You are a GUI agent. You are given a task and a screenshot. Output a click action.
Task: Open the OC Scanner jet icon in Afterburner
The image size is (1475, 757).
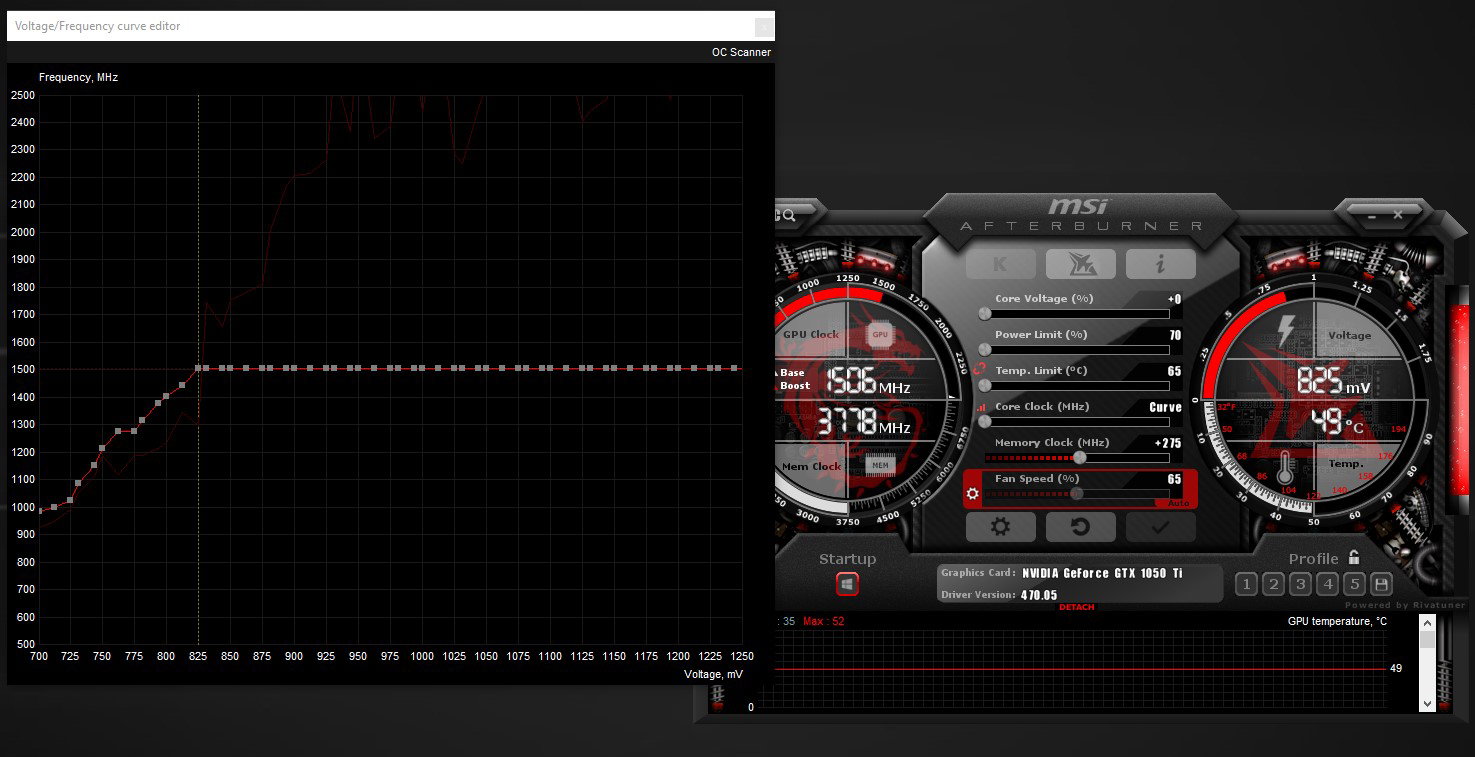pyautogui.click(x=1081, y=264)
